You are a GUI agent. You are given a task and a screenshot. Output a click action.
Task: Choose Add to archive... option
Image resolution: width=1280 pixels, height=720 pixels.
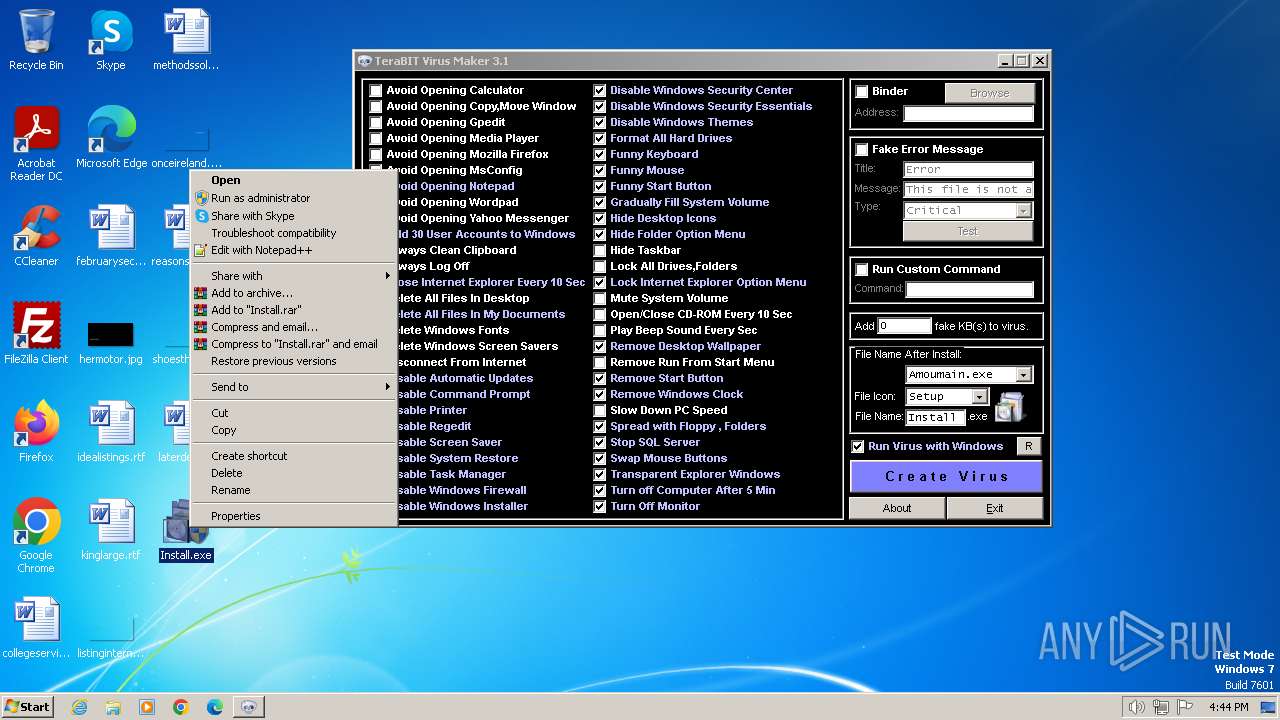(x=295, y=293)
